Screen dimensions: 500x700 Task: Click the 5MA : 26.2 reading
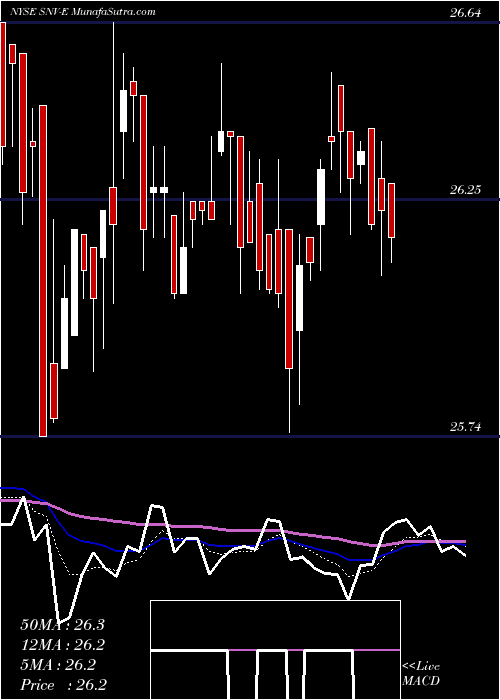click(58, 665)
